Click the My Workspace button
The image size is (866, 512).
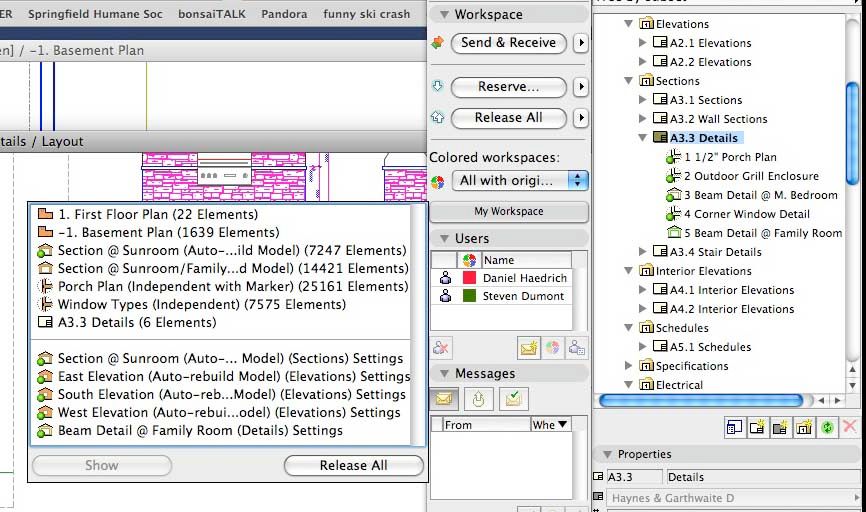(x=509, y=211)
